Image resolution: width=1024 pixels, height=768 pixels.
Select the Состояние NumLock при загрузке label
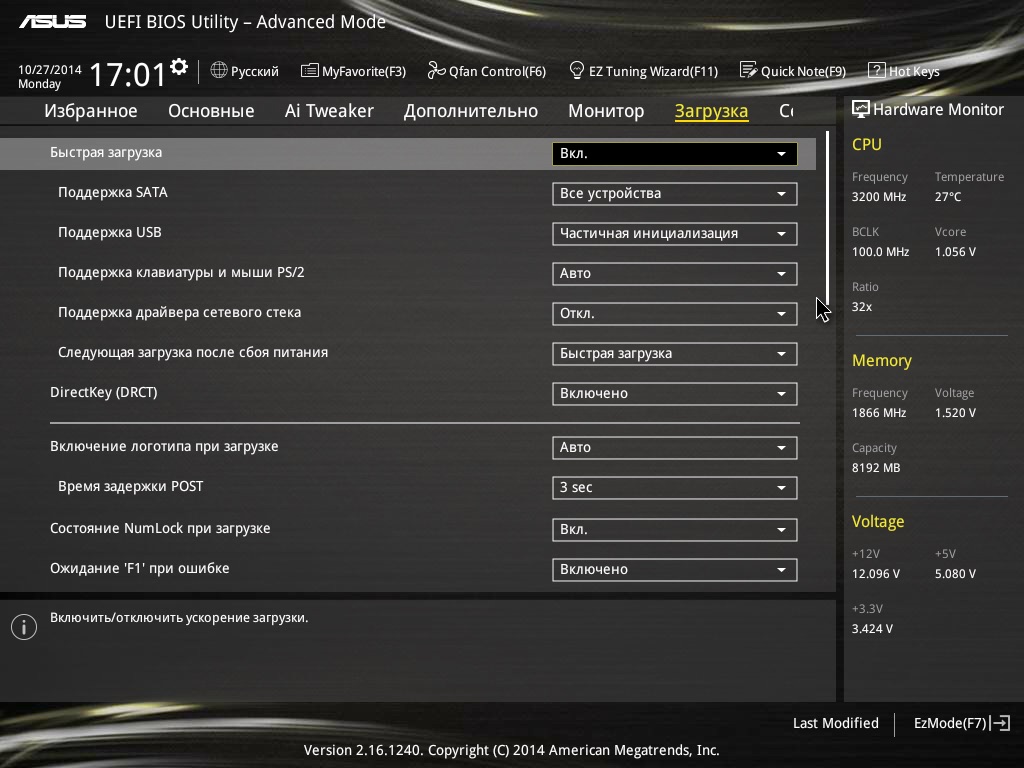[160, 528]
